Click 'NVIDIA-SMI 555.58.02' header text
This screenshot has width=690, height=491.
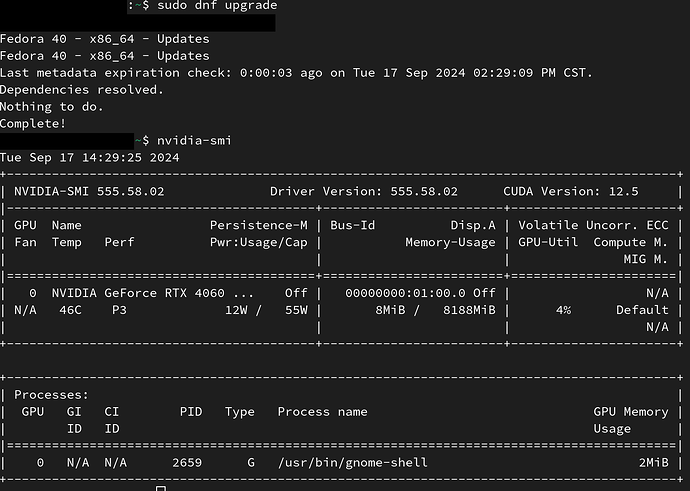(89, 191)
